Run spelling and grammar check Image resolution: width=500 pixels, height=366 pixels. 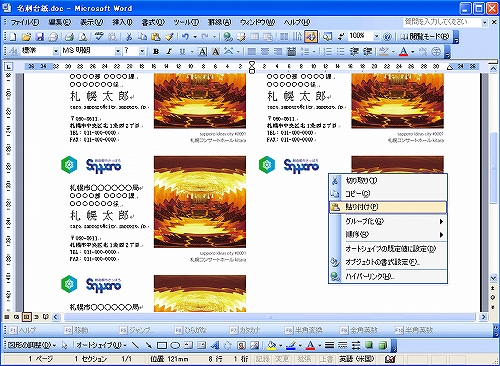point(99,37)
